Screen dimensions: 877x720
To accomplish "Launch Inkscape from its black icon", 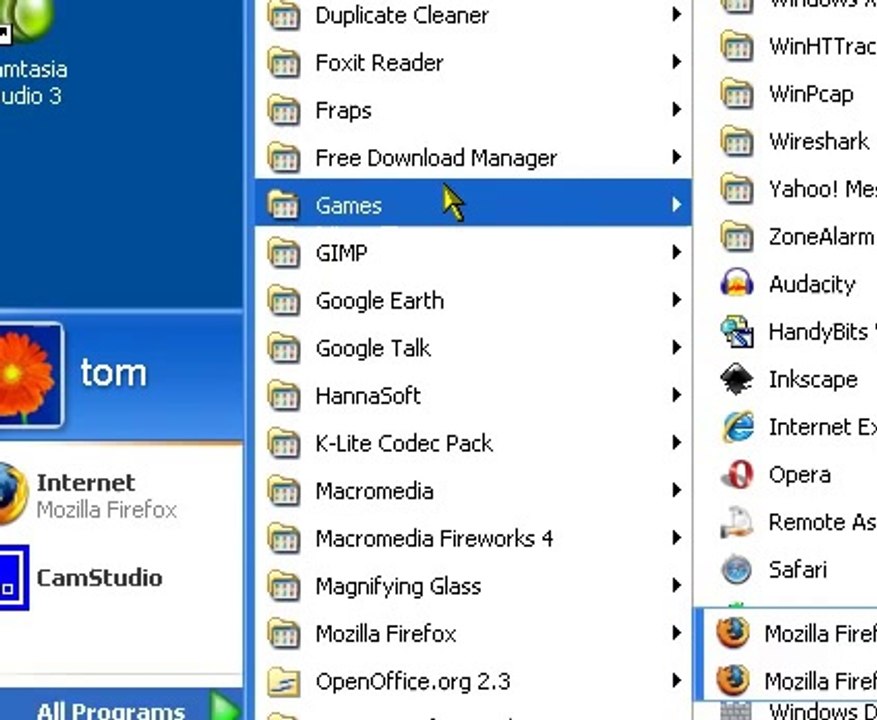I will 737,379.
